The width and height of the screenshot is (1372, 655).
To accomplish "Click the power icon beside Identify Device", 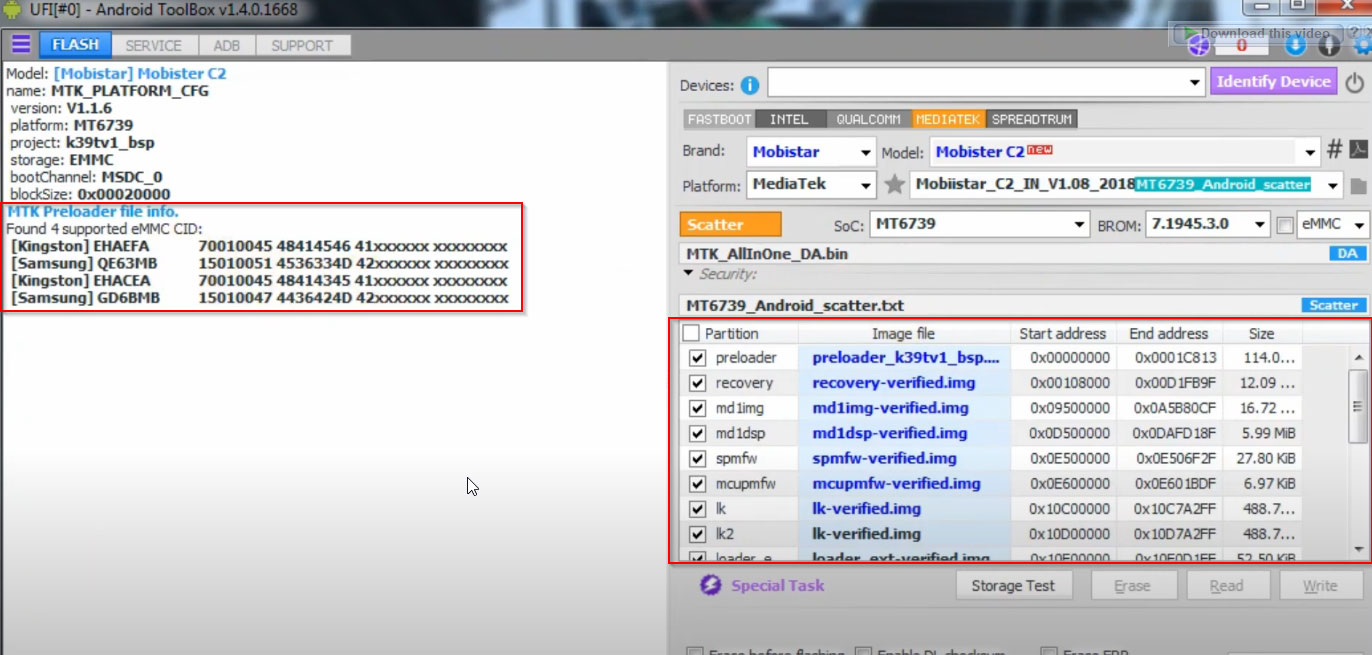I will click(1354, 83).
